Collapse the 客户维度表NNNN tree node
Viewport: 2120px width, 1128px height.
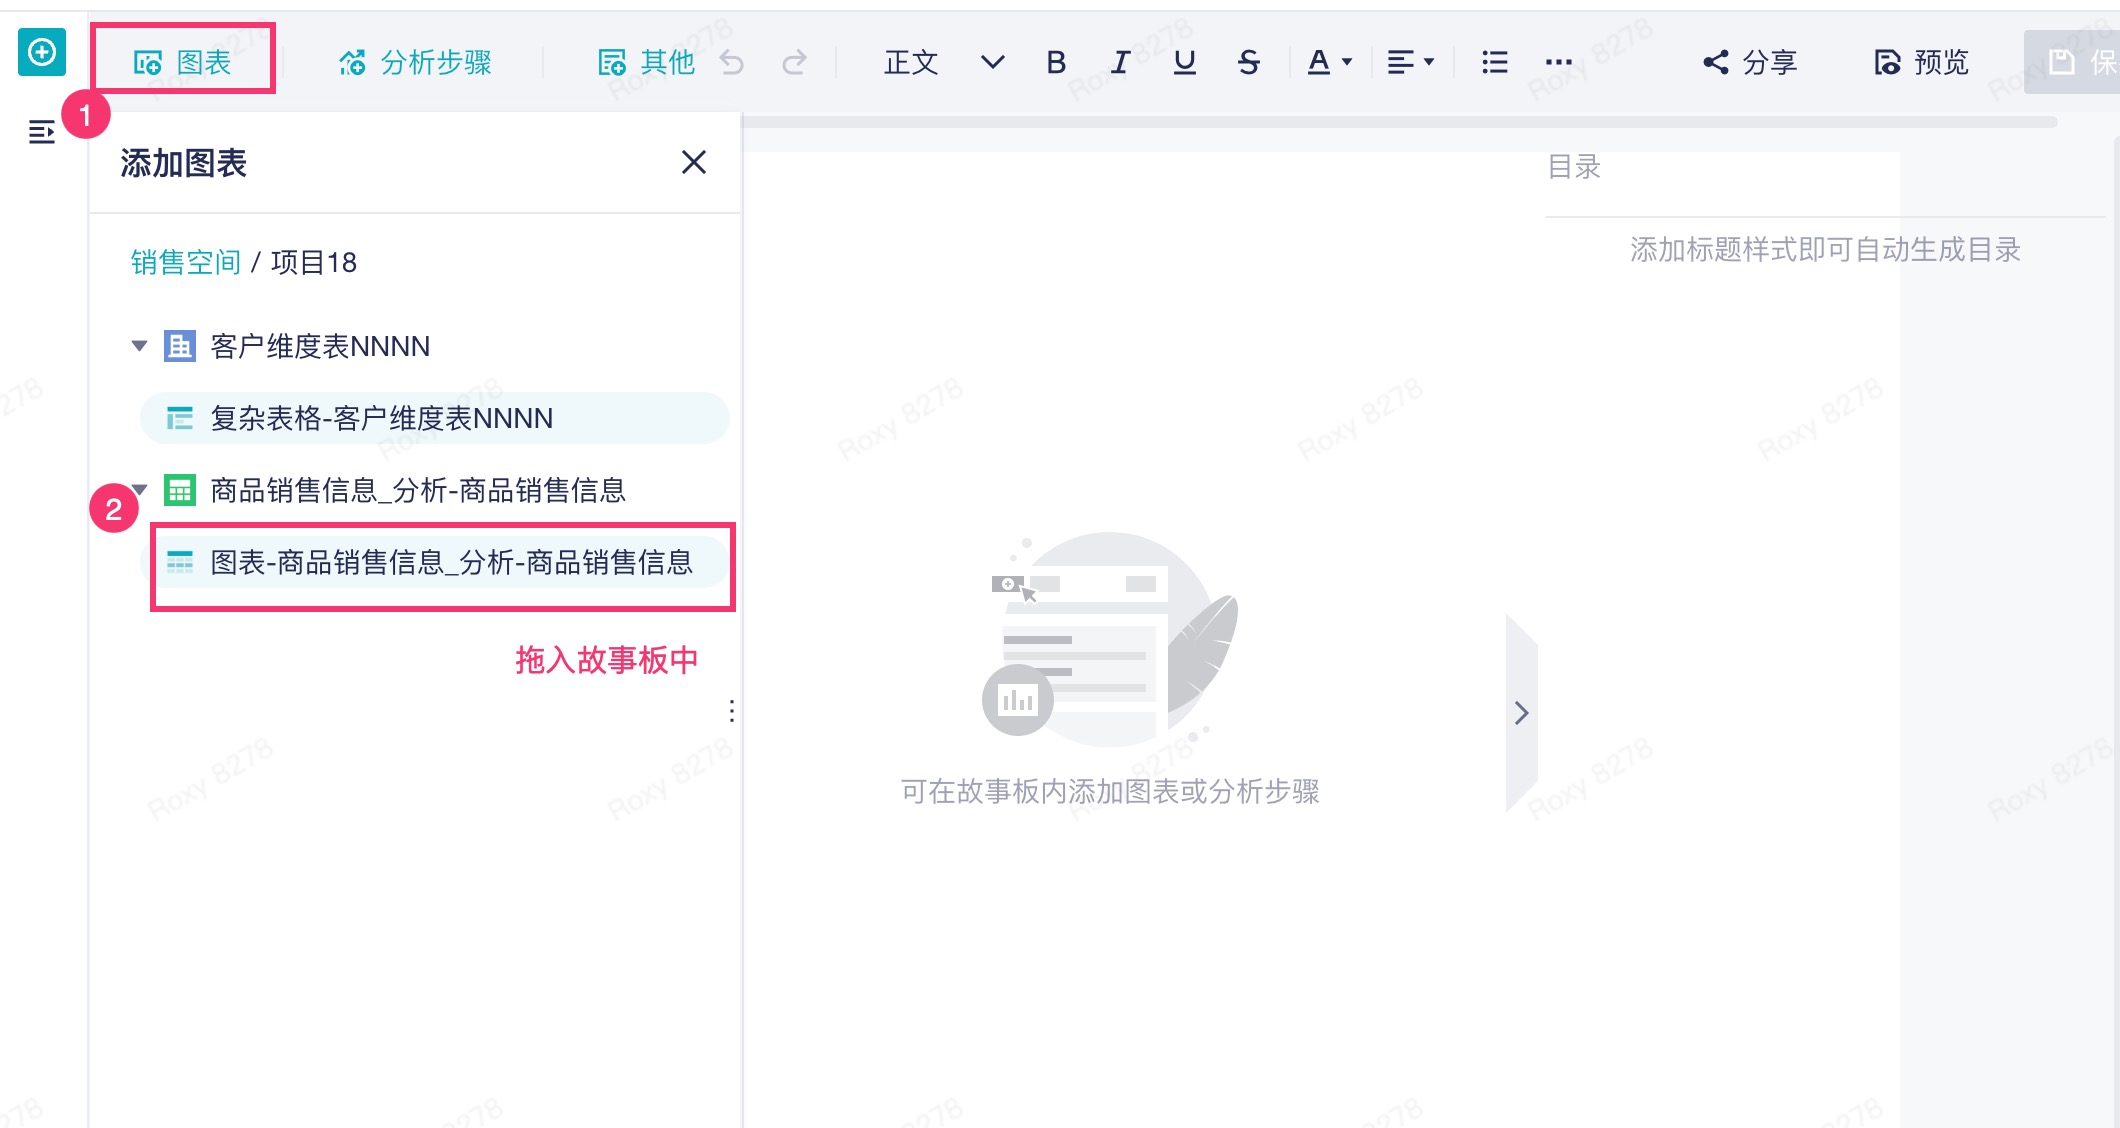click(x=139, y=346)
